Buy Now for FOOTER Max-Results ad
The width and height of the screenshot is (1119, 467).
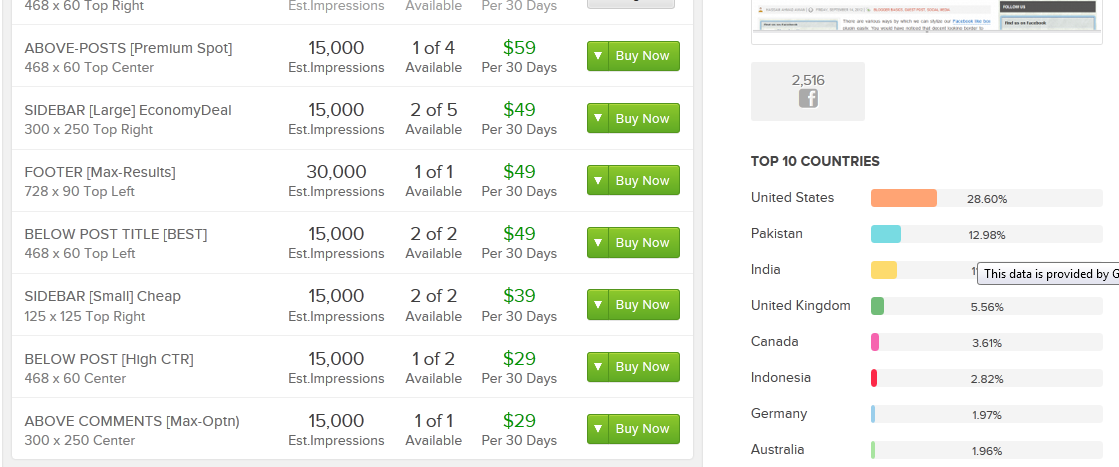[644, 181]
